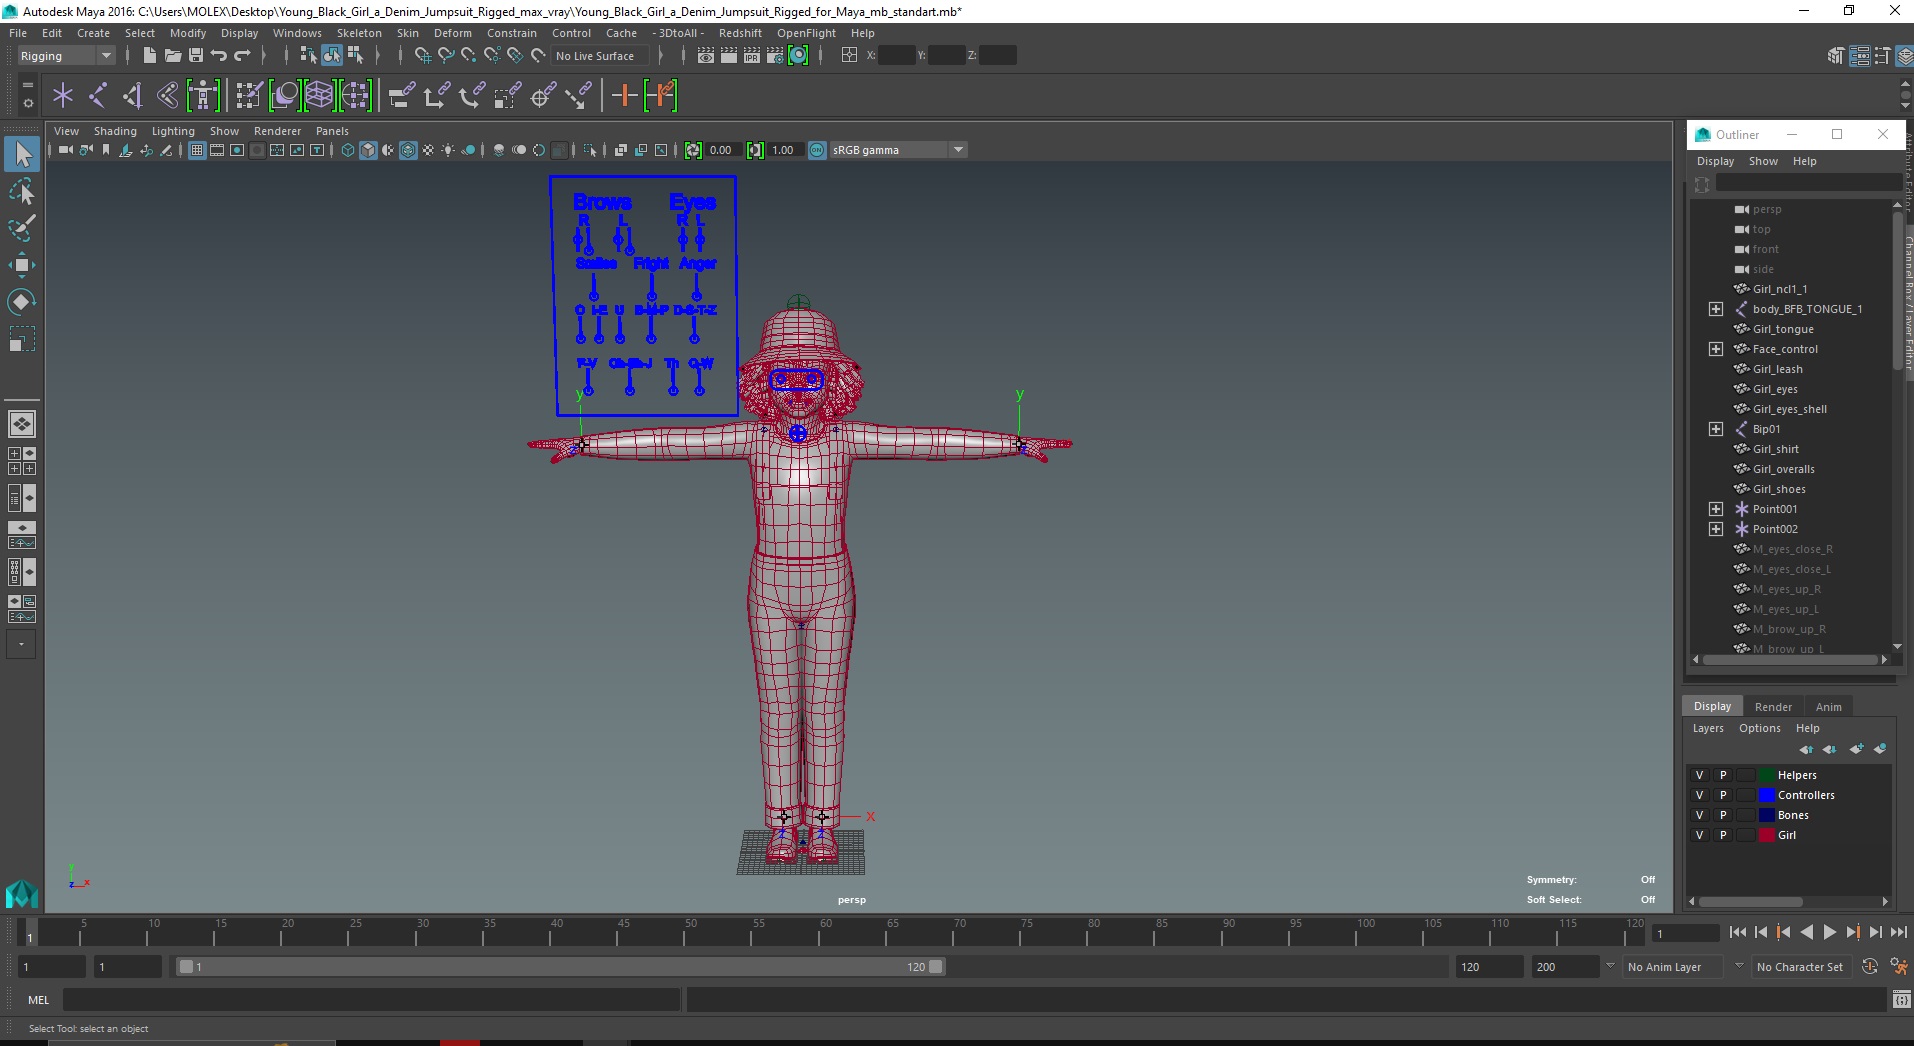Click the Set Key plus shelf icon
Screen dimensions: 1914x1046
[624, 96]
